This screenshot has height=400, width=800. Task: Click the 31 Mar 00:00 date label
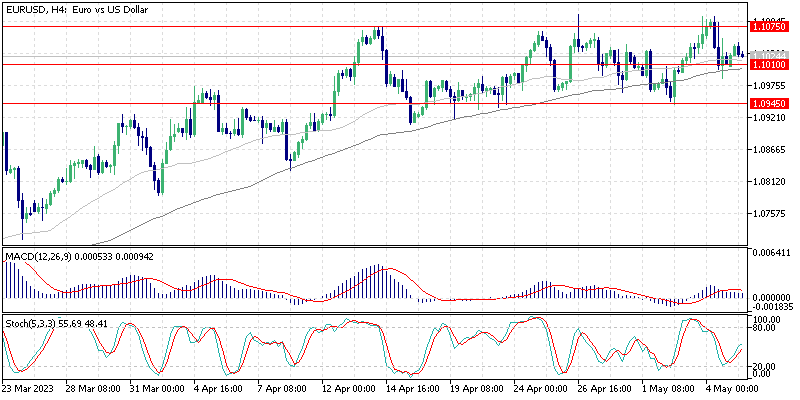pyautogui.click(x=156, y=388)
